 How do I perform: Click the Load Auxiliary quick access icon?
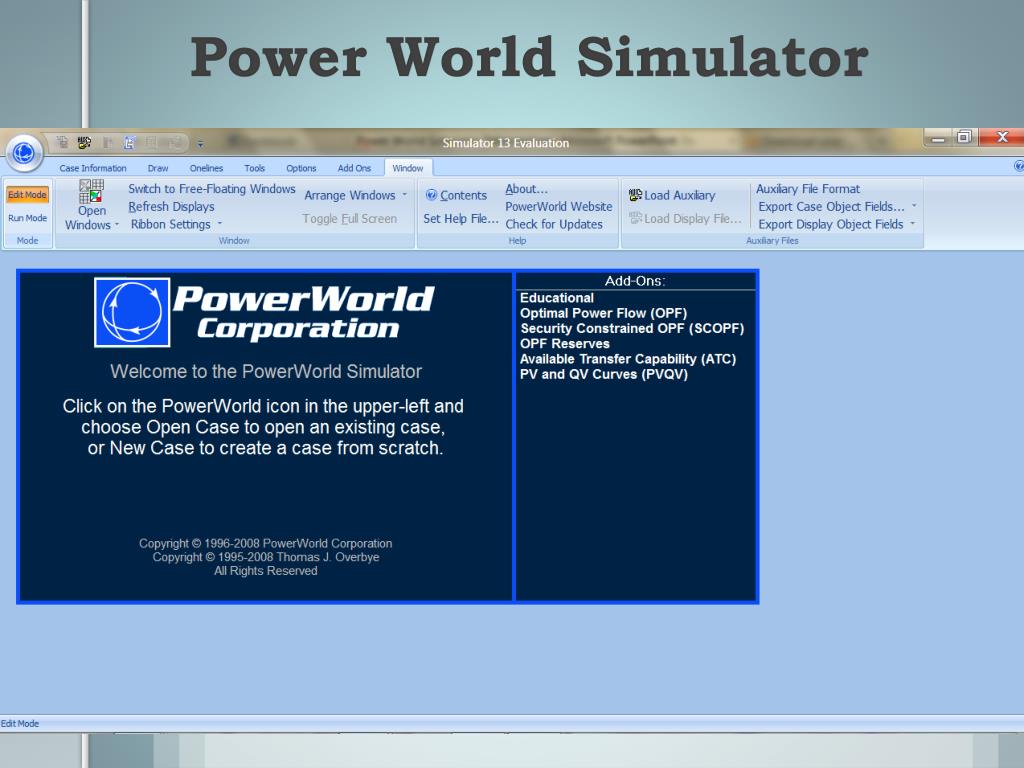[84, 142]
